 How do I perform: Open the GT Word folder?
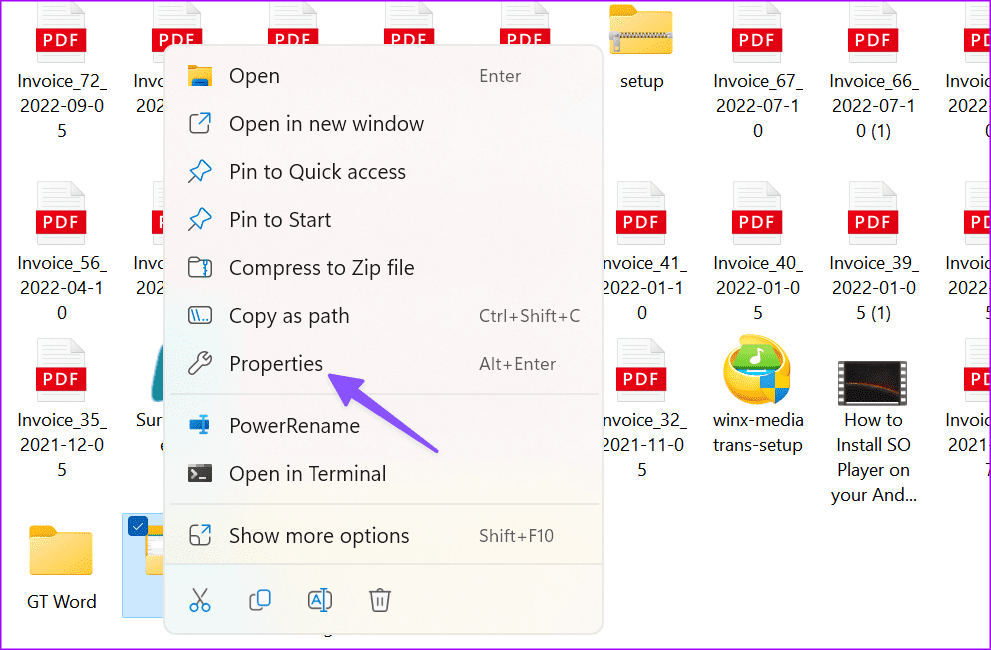[x=61, y=550]
